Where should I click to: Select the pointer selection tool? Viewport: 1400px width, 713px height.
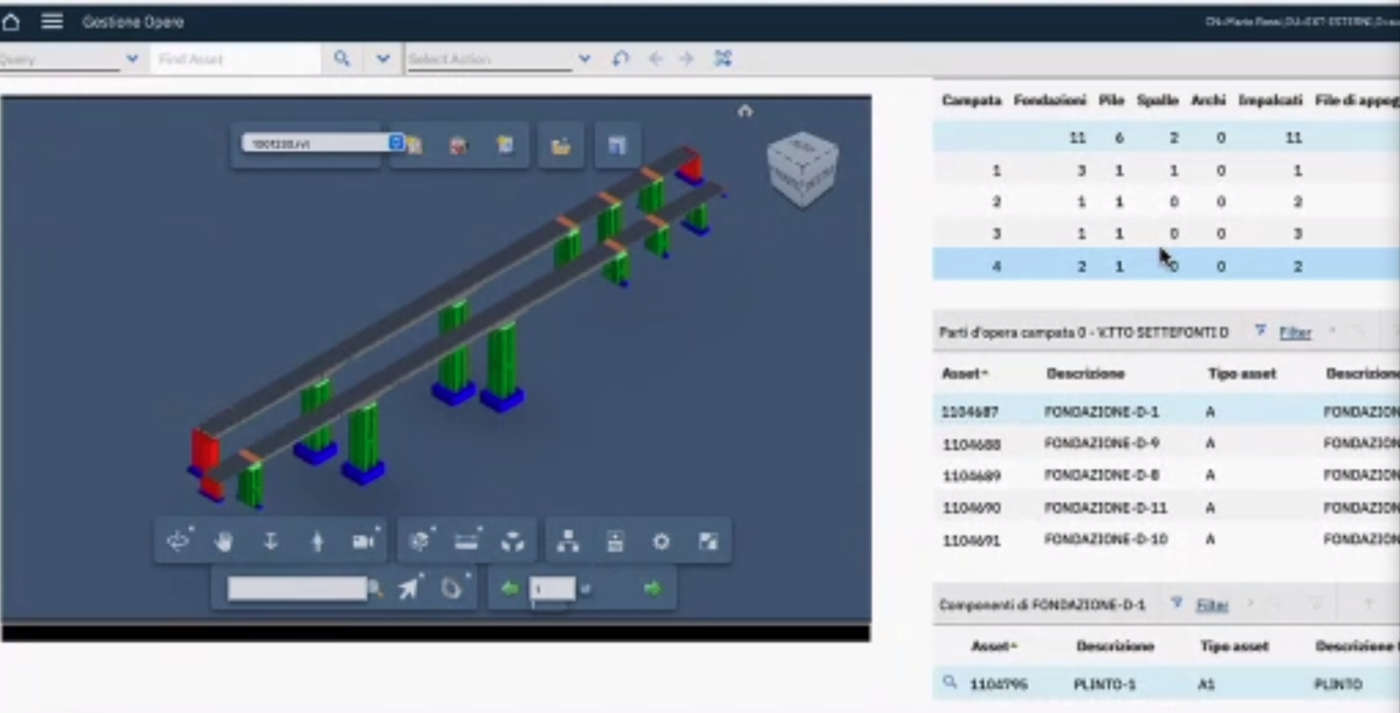[x=409, y=588]
